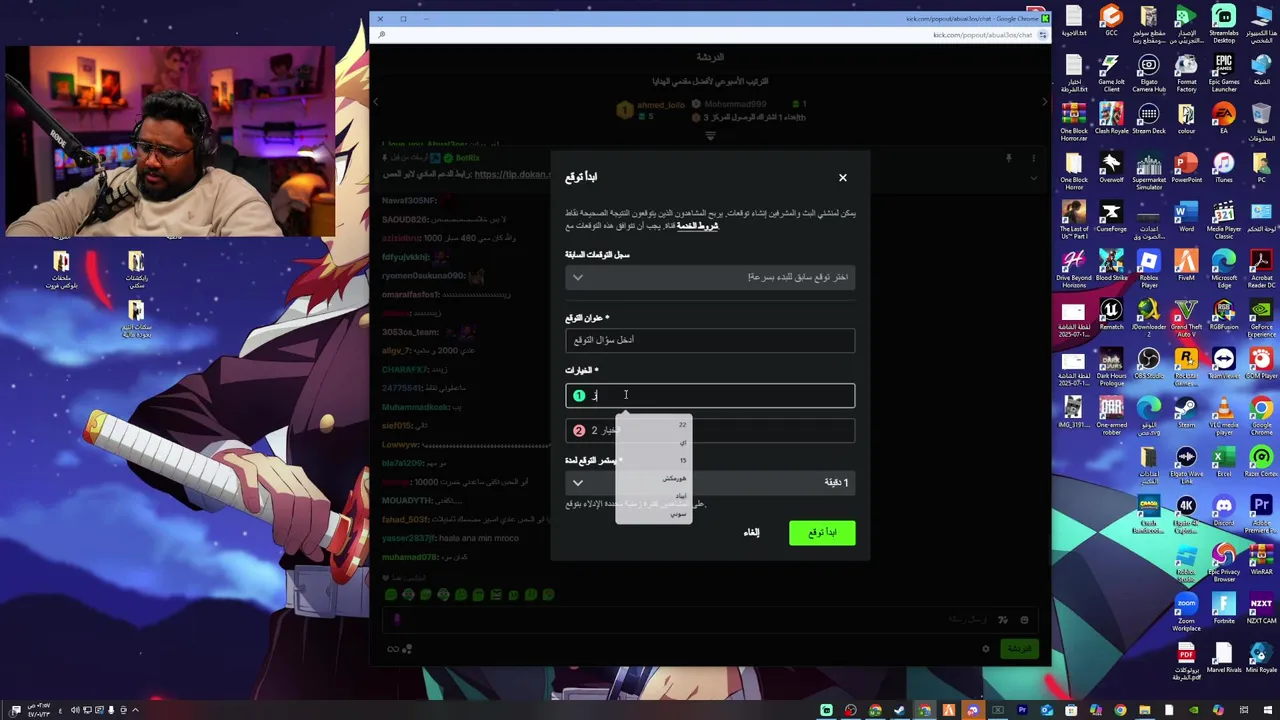The width and height of the screenshot is (1280, 720).
Task: Open Excel desktop shortcut
Action: [1224, 461]
